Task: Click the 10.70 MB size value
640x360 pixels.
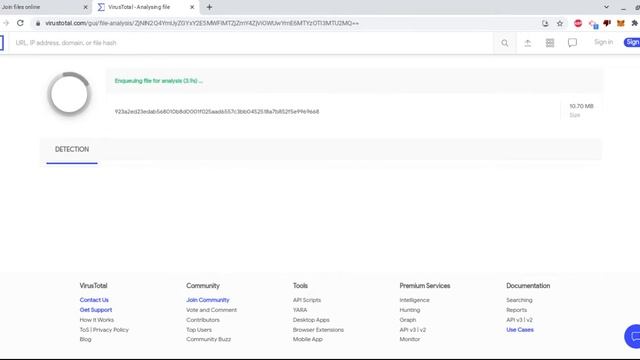Action: (x=581, y=106)
